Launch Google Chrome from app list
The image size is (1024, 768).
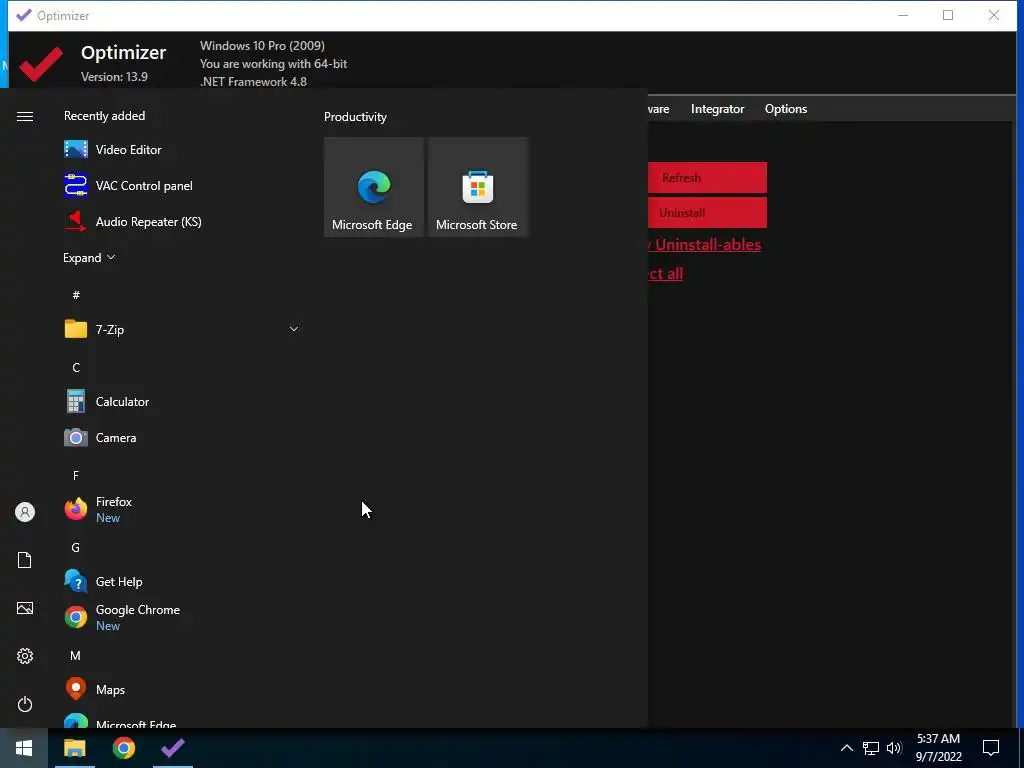pyautogui.click(x=182, y=617)
